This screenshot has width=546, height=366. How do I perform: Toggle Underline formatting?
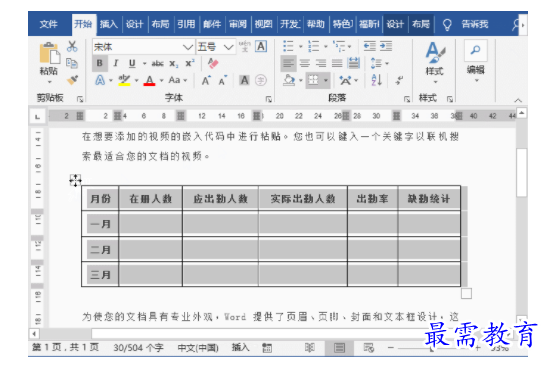tap(132, 63)
